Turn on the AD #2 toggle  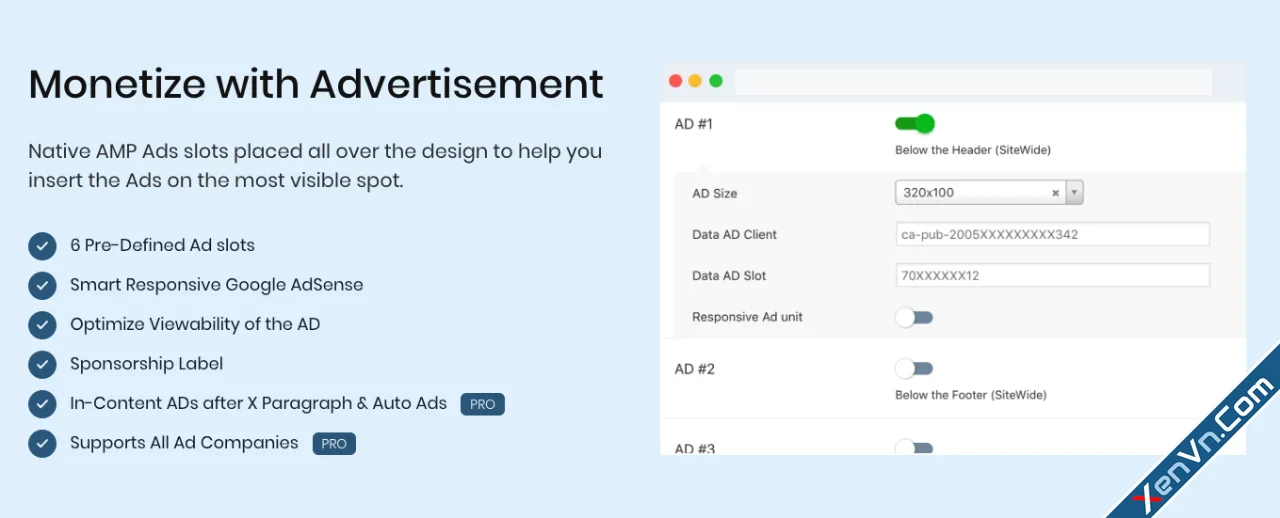(x=914, y=369)
